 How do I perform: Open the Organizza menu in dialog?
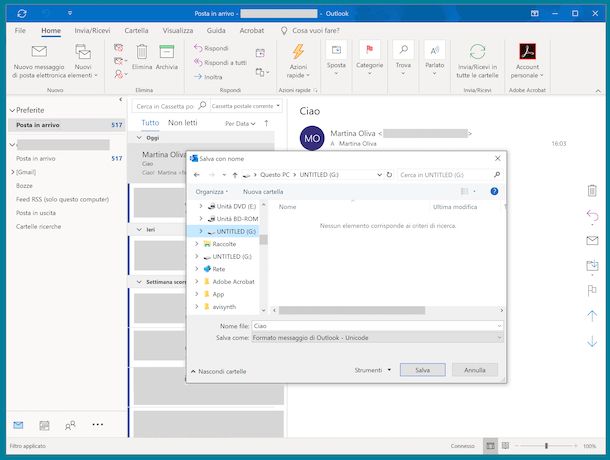212,192
